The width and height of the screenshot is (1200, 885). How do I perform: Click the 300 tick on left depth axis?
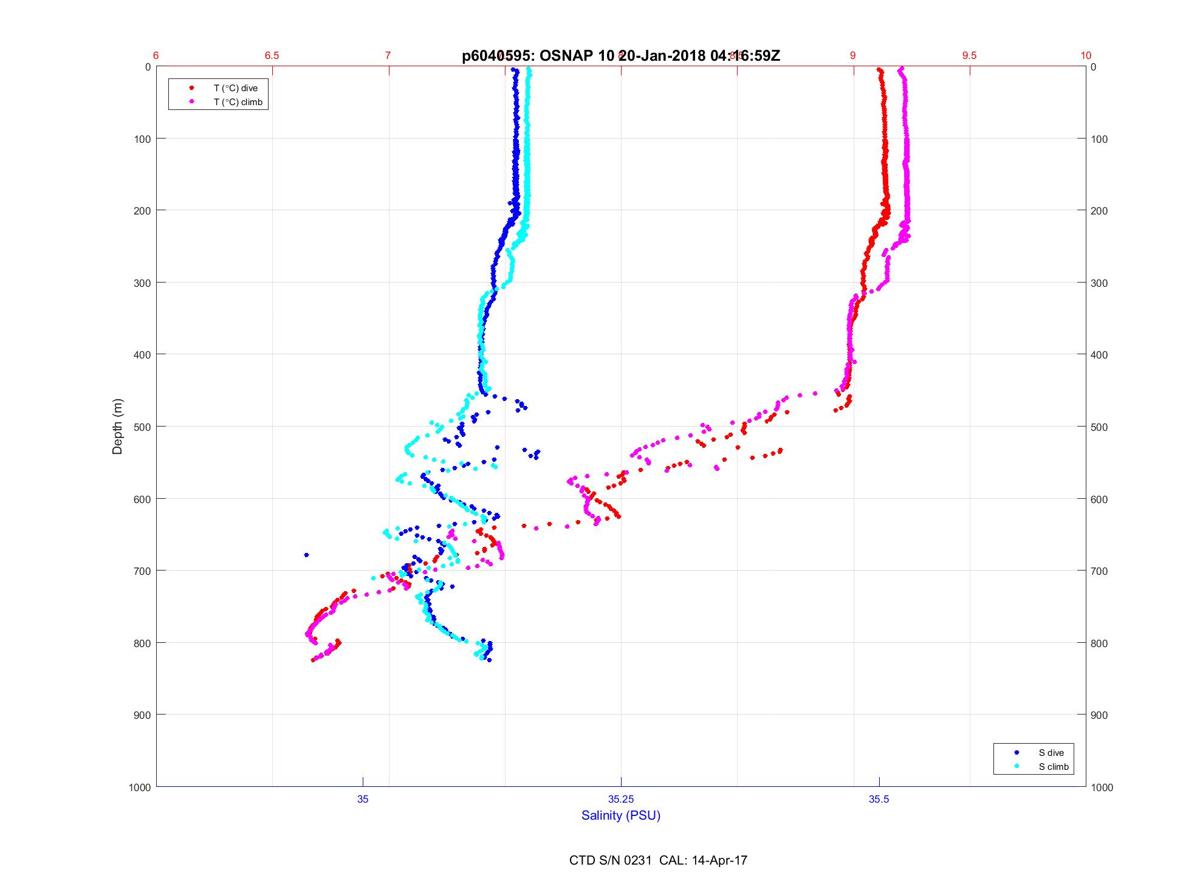141,283
